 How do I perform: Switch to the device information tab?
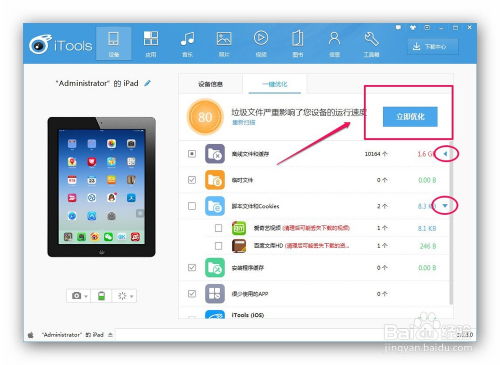(210, 84)
